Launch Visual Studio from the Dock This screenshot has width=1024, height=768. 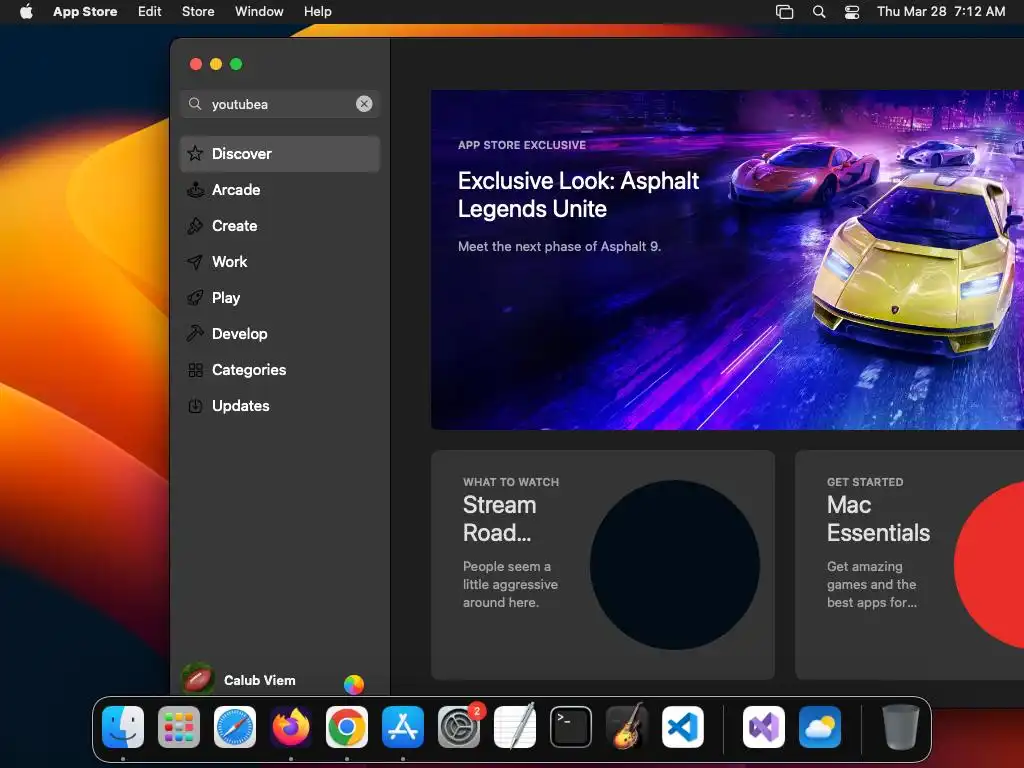[x=764, y=726]
